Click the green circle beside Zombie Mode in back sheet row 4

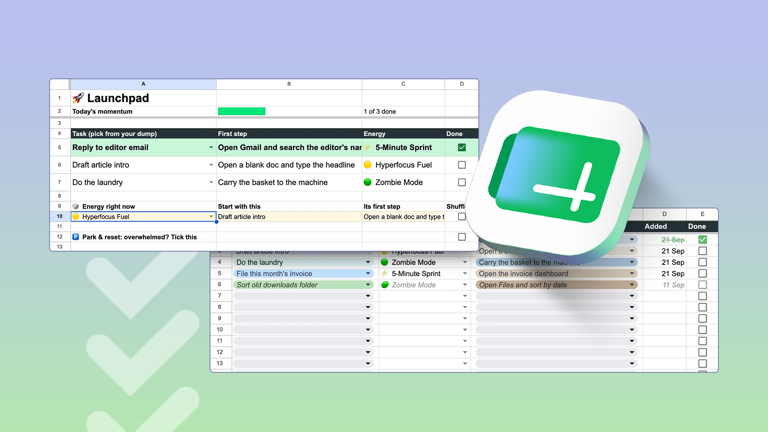click(x=384, y=263)
